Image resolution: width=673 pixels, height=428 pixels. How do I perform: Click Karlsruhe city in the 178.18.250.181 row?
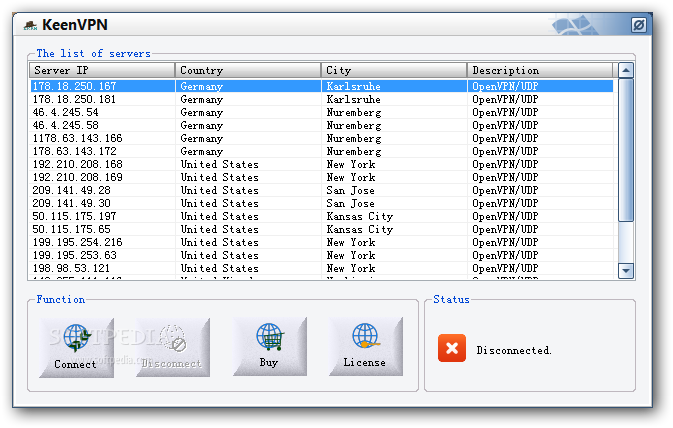pyautogui.click(x=353, y=99)
